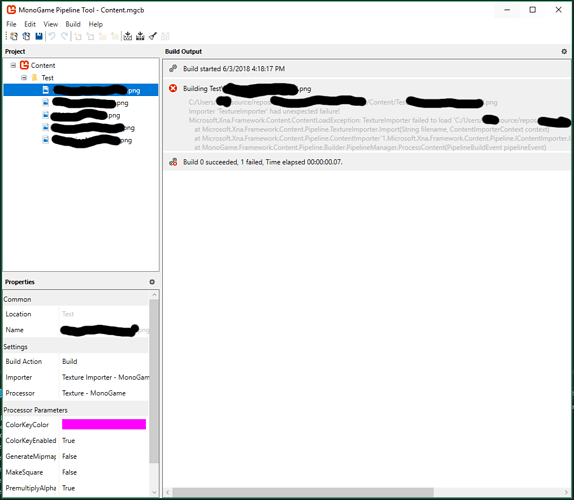
Task: Click the Clean broom toolbar icon
Action: coord(153,36)
